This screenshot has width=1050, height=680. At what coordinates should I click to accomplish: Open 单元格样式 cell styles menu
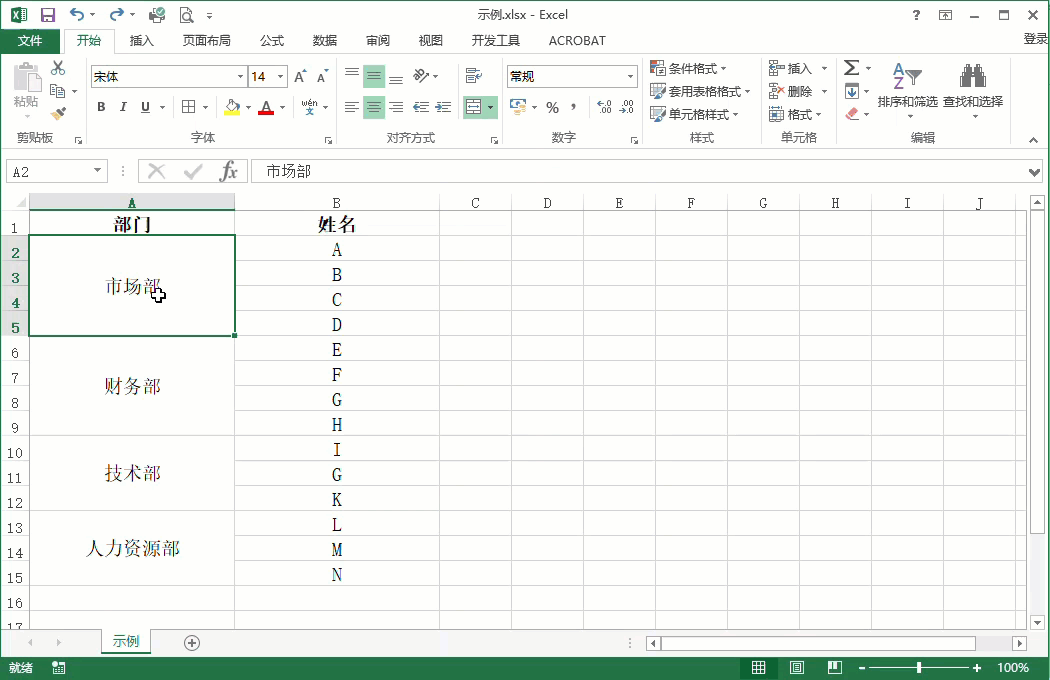click(694, 114)
